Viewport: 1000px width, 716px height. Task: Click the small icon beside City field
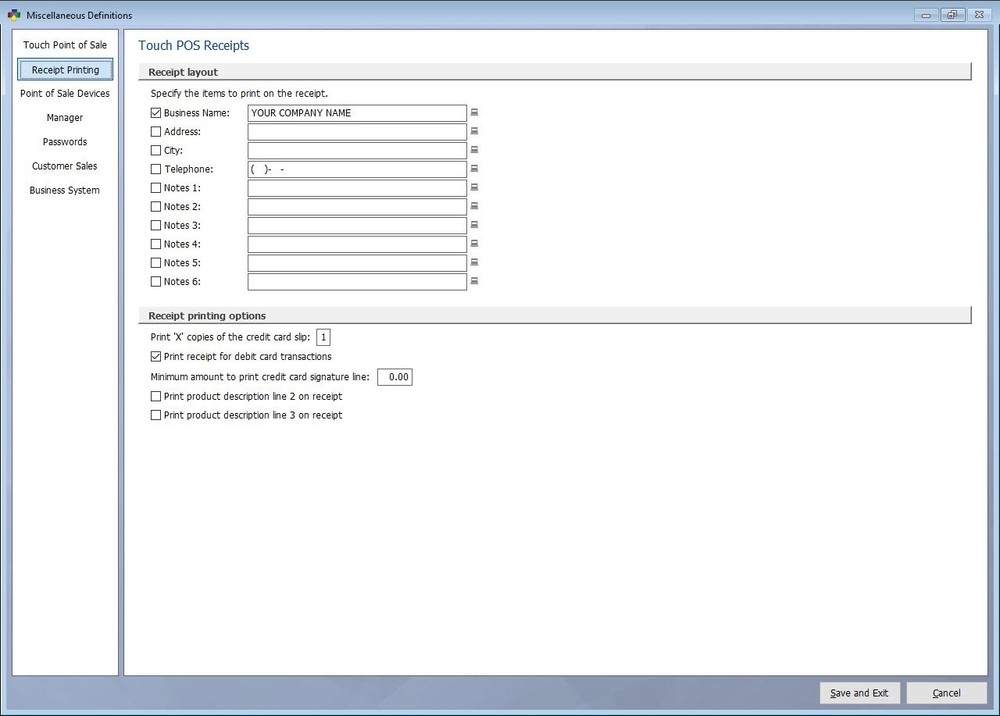pyautogui.click(x=475, y=150)
